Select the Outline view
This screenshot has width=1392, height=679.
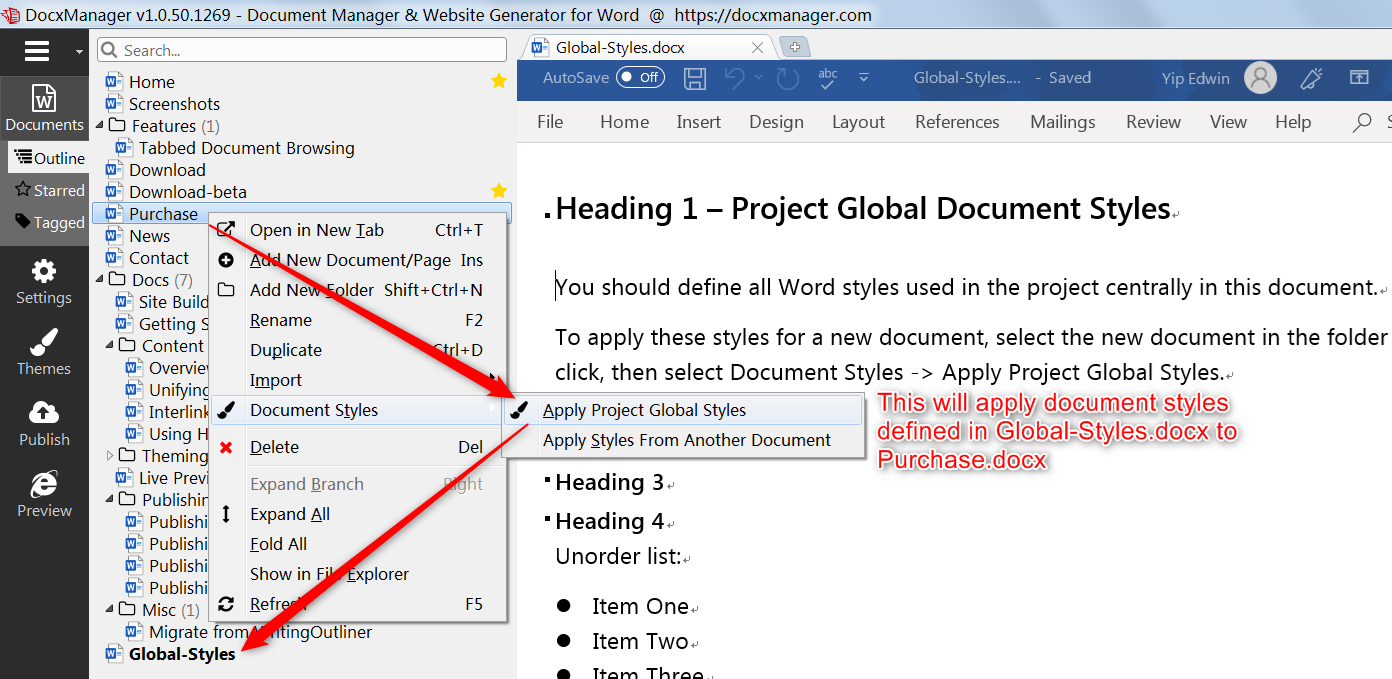pyautogui.click(x=49, y=158)
